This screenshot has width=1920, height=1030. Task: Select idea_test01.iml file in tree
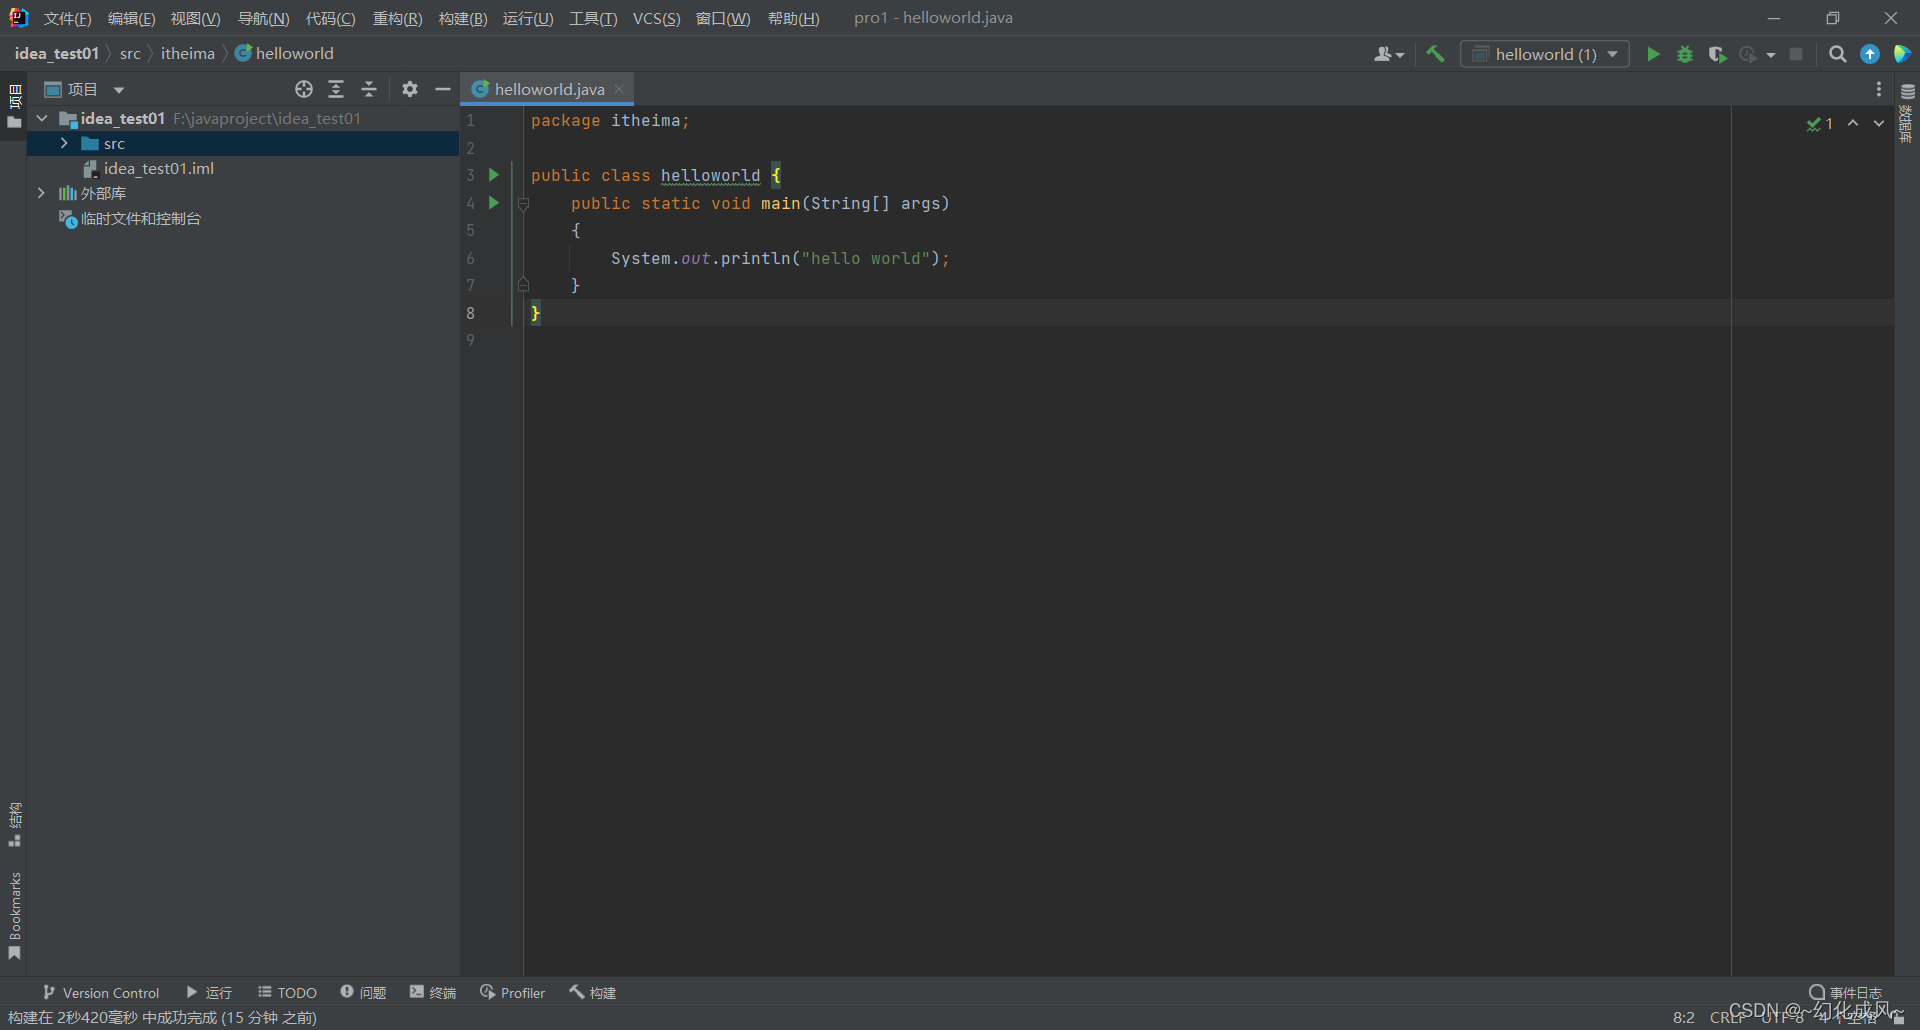[148, 168]
